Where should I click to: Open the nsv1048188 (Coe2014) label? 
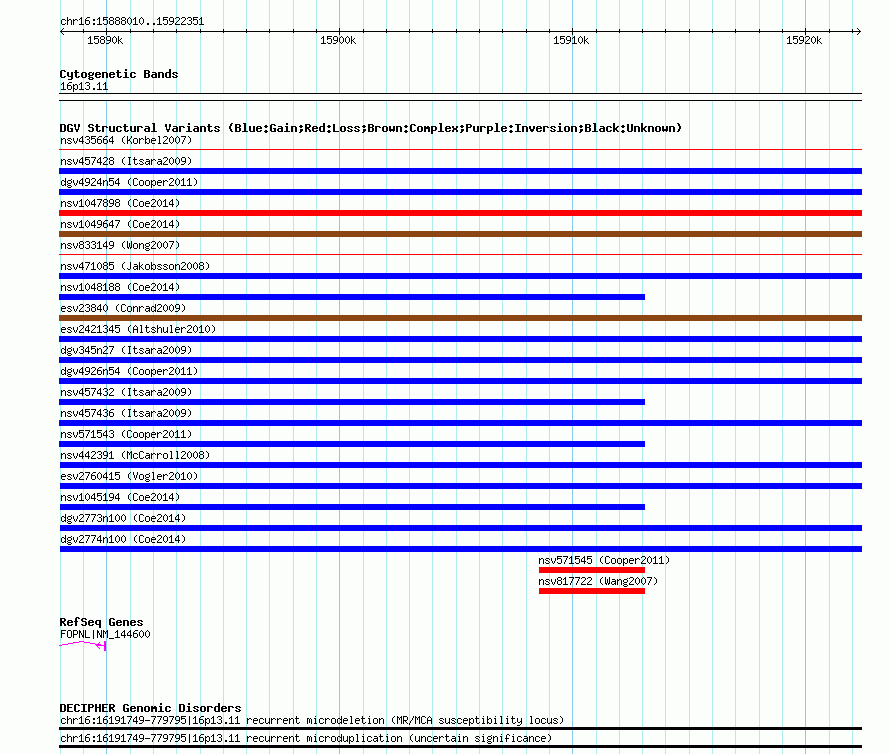pyautogui.click(x=120, y=287)
